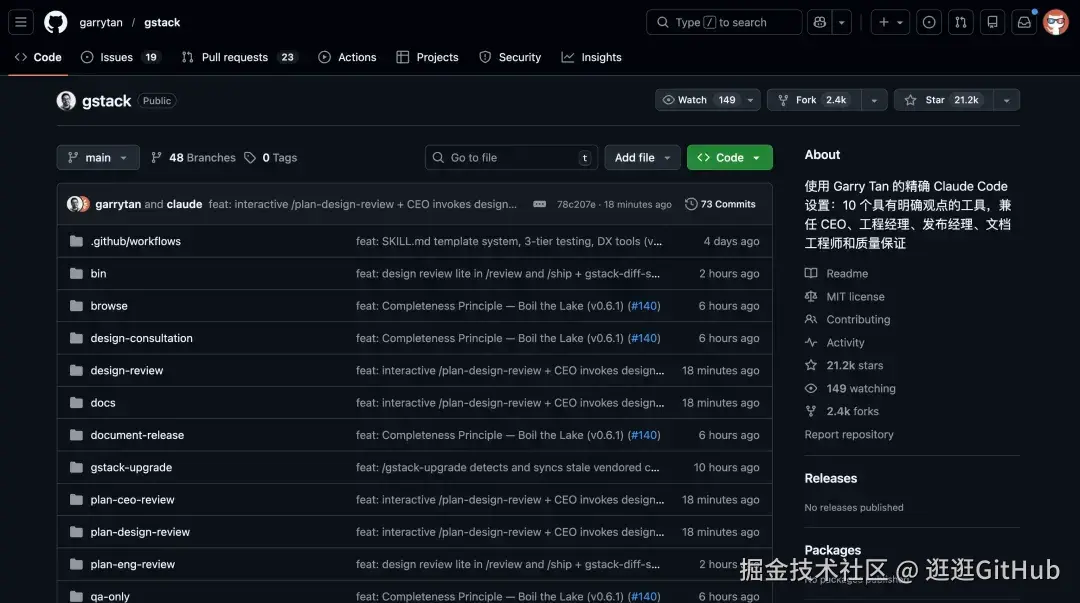Switch to the Actions tab

347,57
